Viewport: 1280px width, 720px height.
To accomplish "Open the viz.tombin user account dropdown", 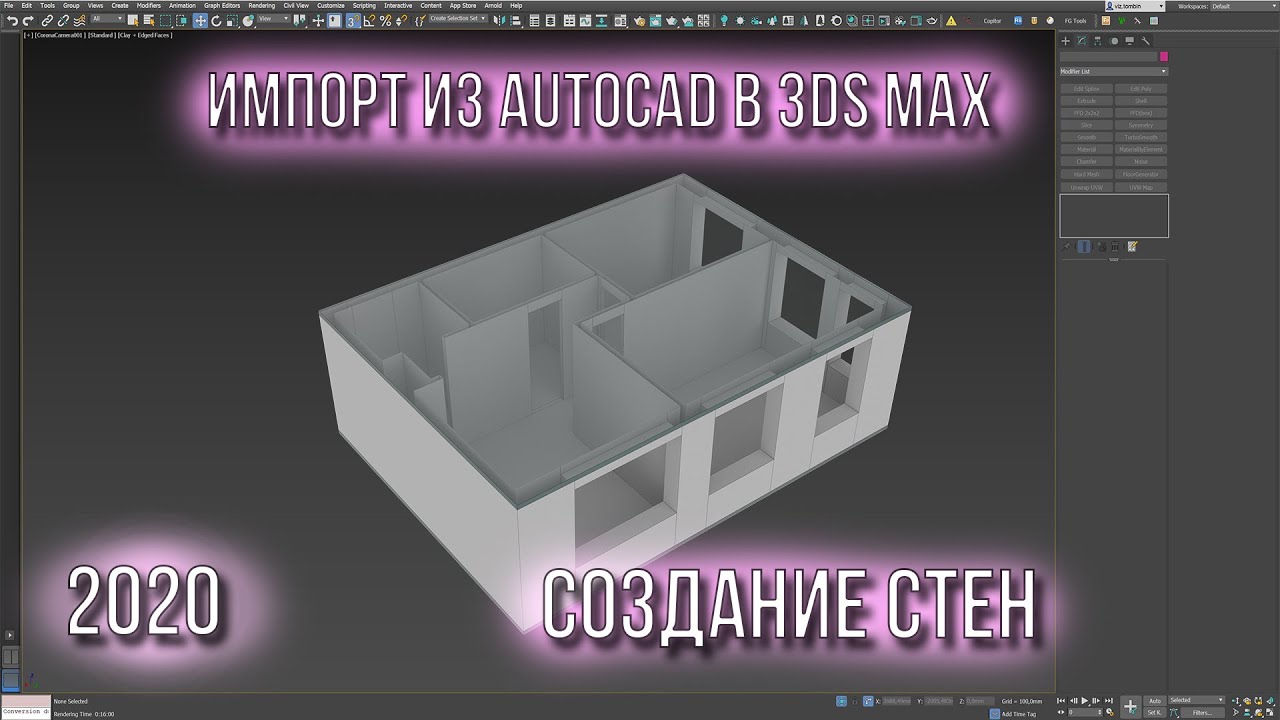I will 1134,6.
